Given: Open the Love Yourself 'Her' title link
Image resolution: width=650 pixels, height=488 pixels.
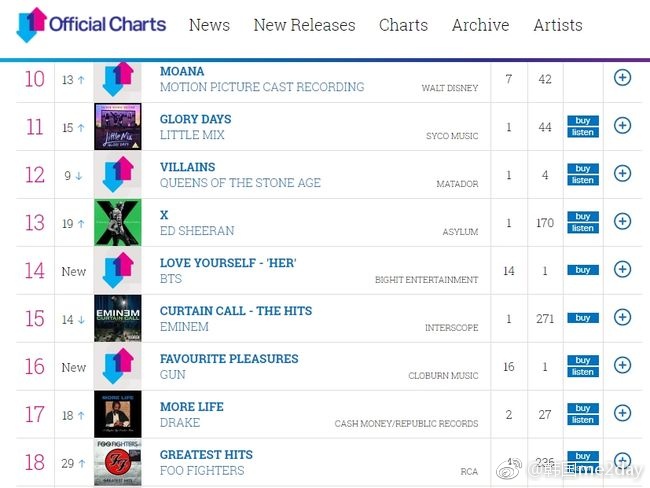Looking at the screenshot, I should [228, 263].
